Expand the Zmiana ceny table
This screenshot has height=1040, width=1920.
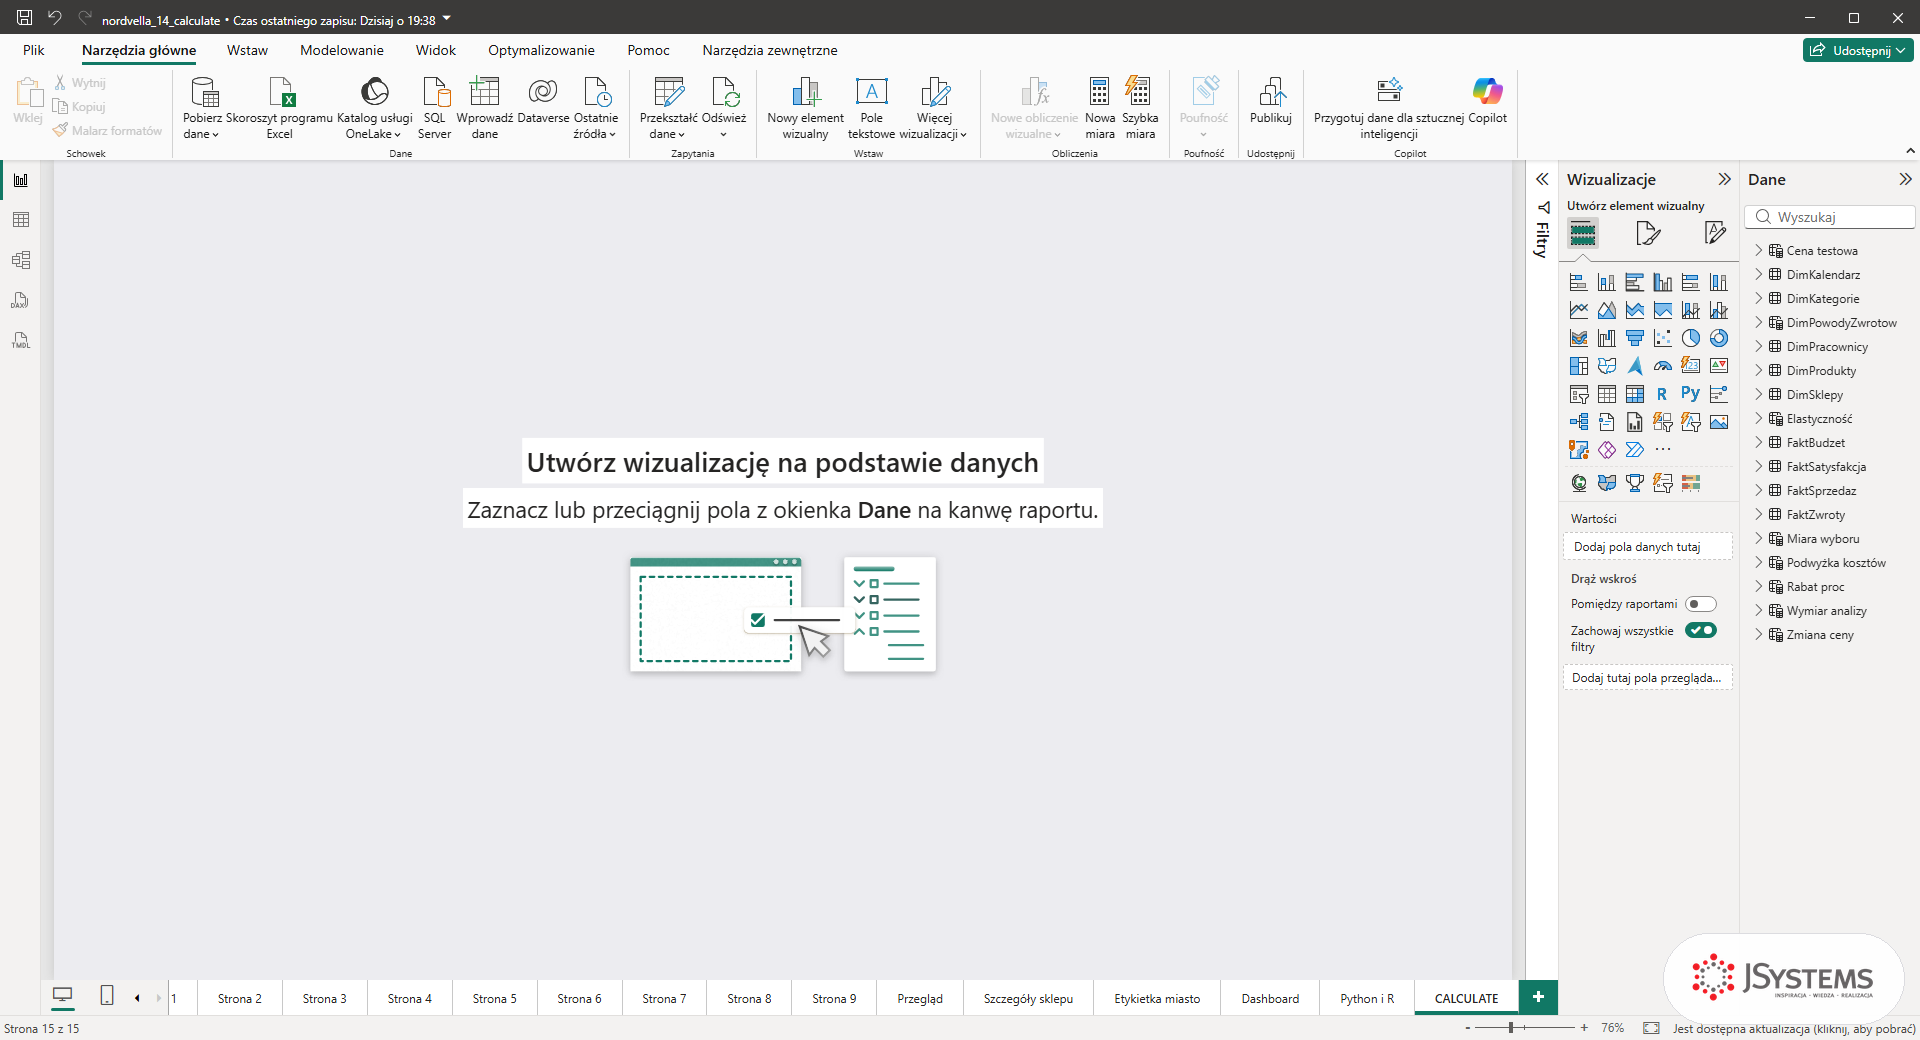click(x=1759, y=634)
